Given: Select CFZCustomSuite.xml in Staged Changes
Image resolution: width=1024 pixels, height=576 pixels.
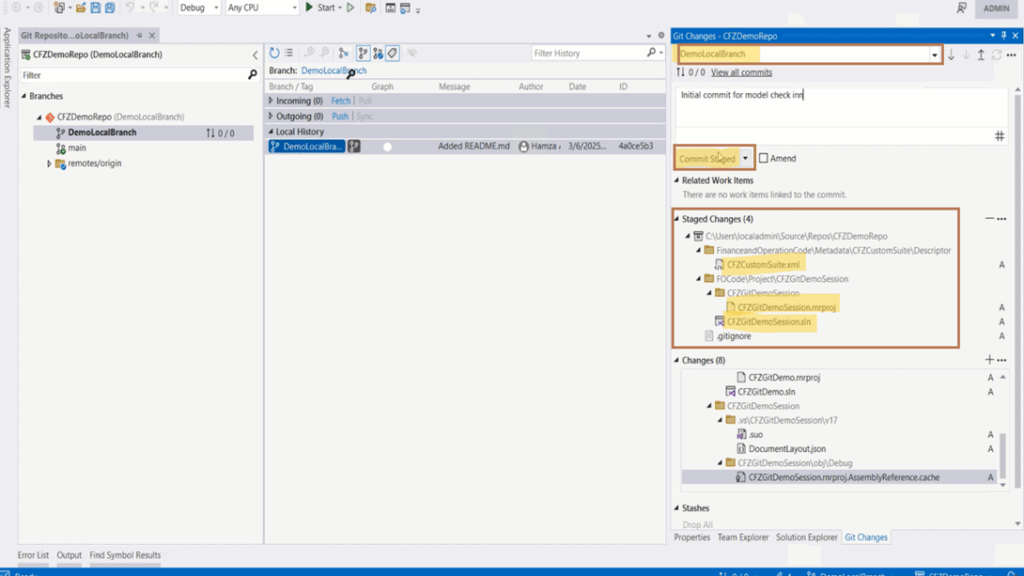Looking at the screenshot, I should (x=763, y=264).
